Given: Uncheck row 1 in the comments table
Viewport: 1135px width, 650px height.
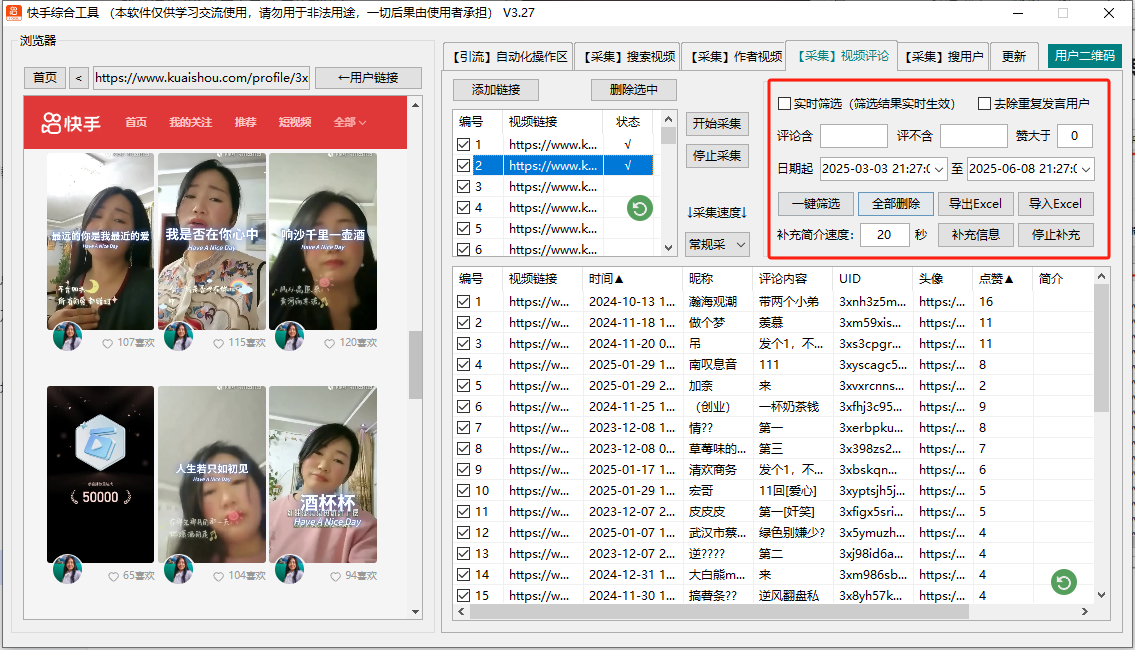Looking at the screenshot, I should (463, 302).
